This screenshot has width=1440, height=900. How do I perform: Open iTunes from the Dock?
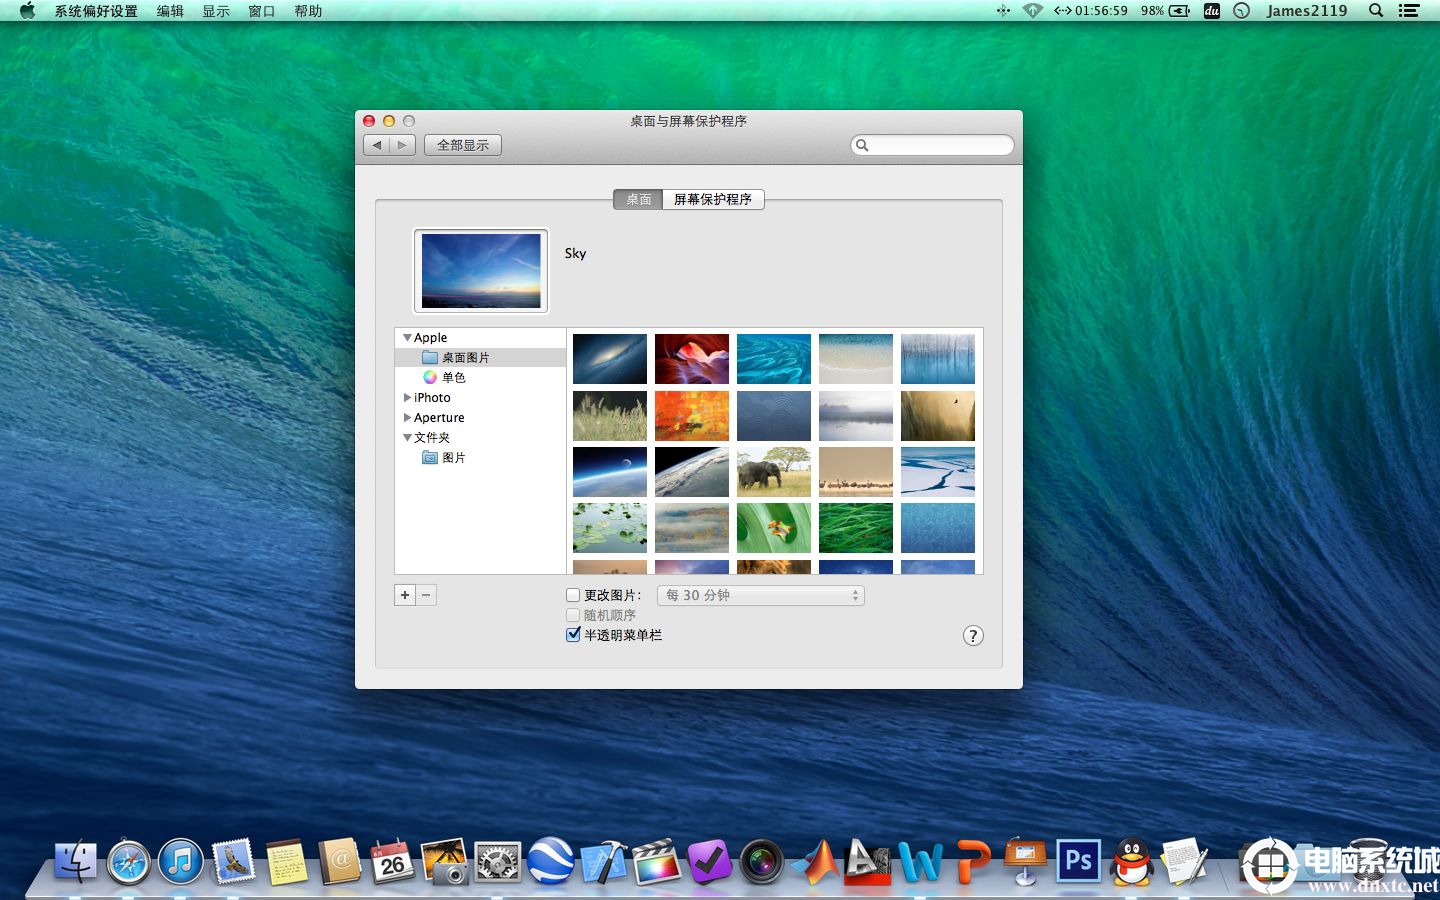point(181,862)
